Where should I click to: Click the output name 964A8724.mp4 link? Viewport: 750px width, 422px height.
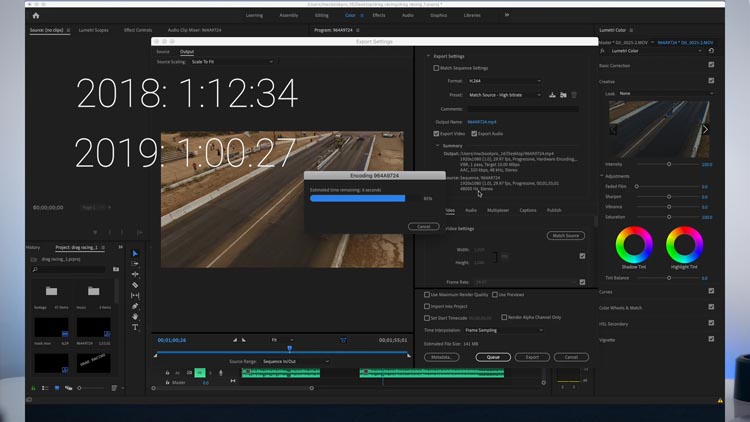pyautogui.click(x=482, y=122)
